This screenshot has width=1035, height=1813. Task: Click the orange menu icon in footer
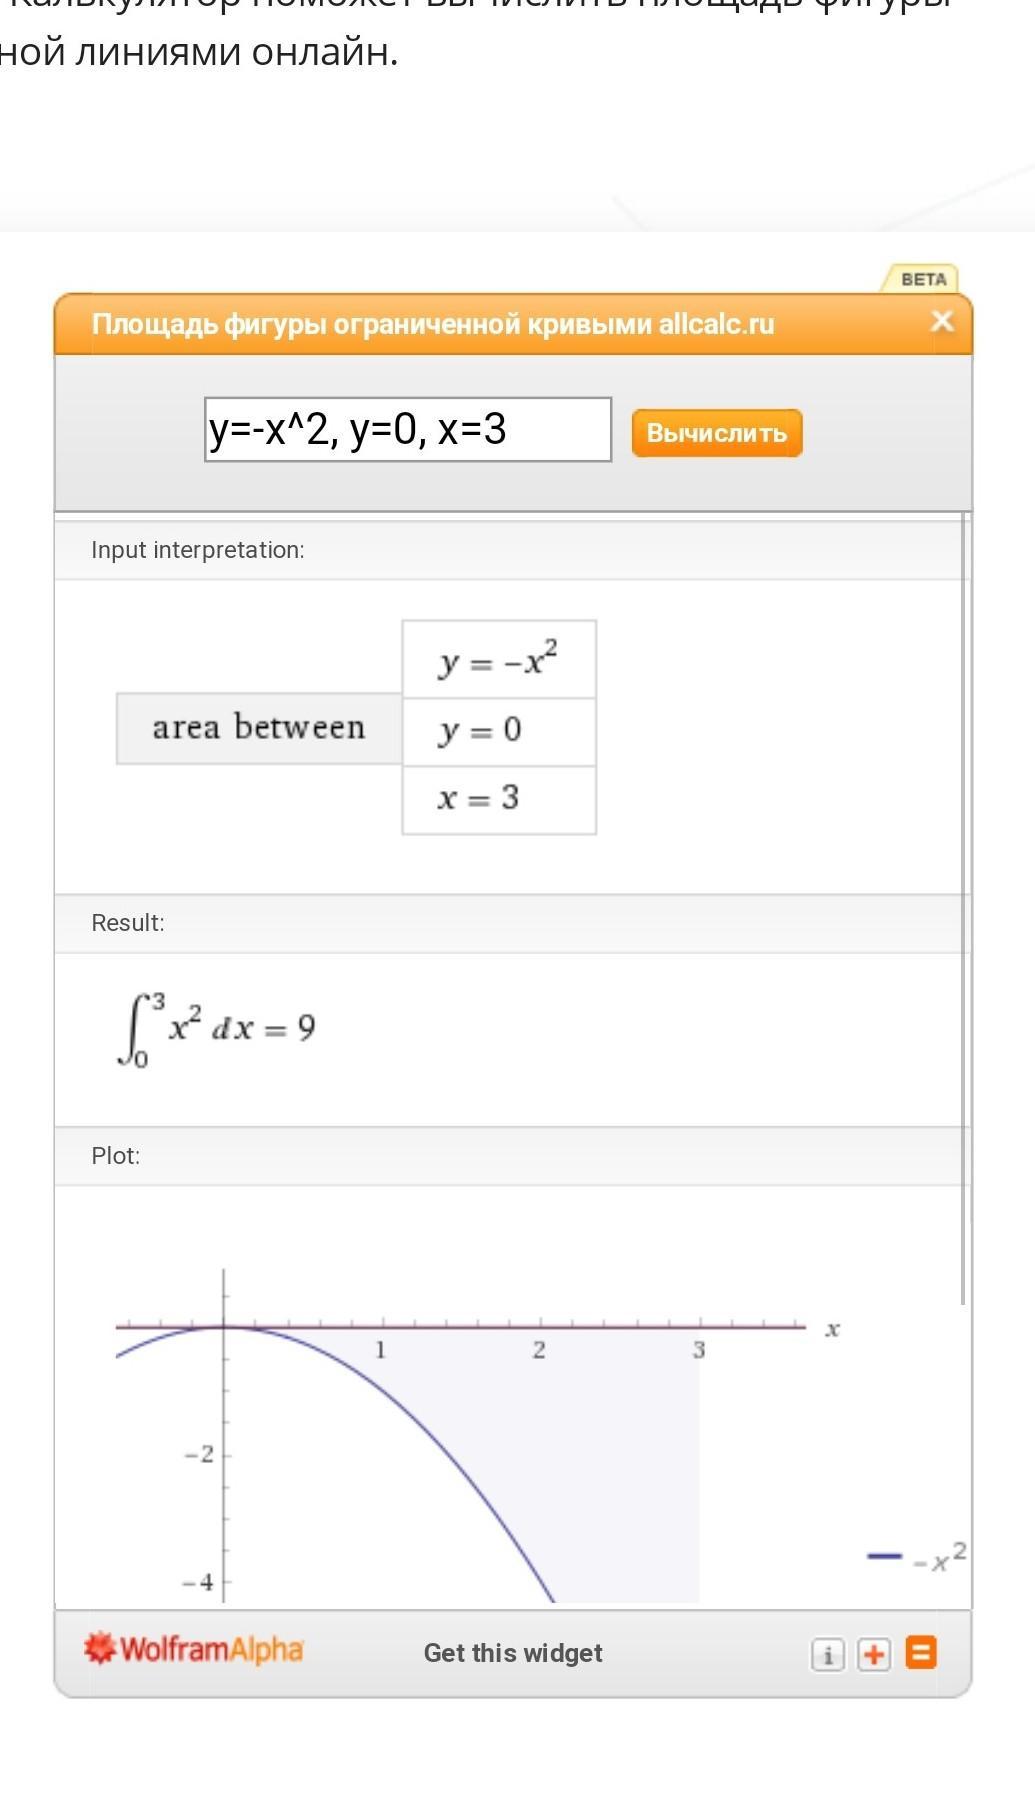(921, 1653)
